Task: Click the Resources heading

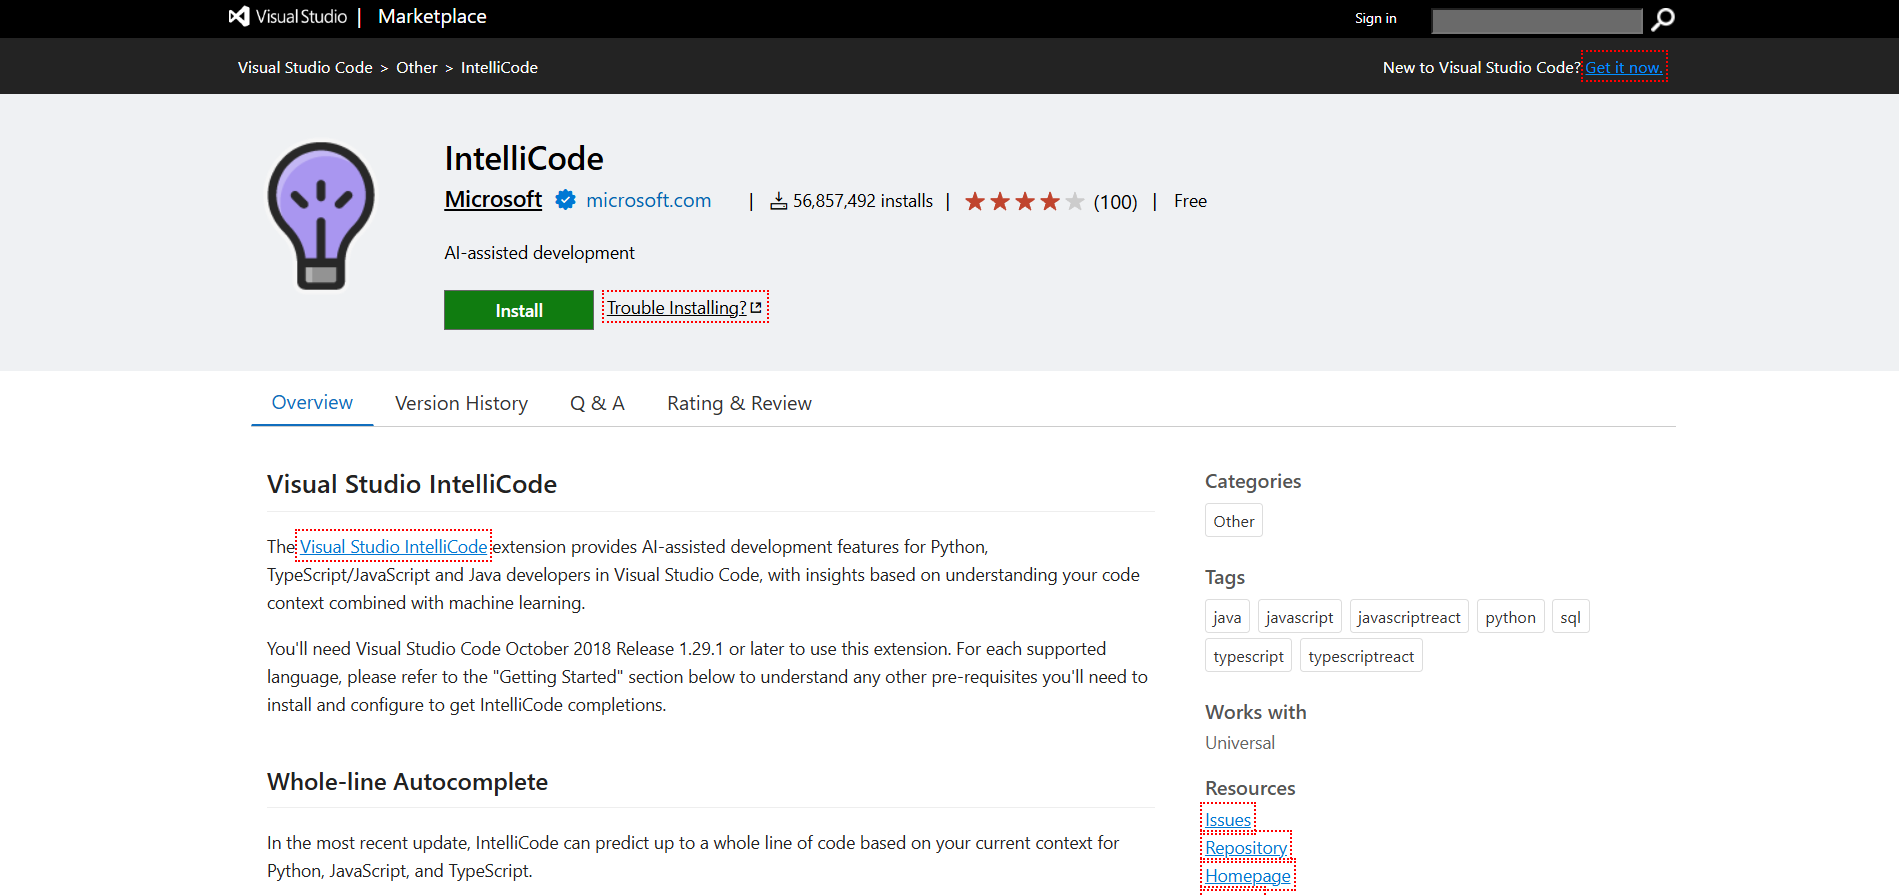Action: tap(1250, 788)
